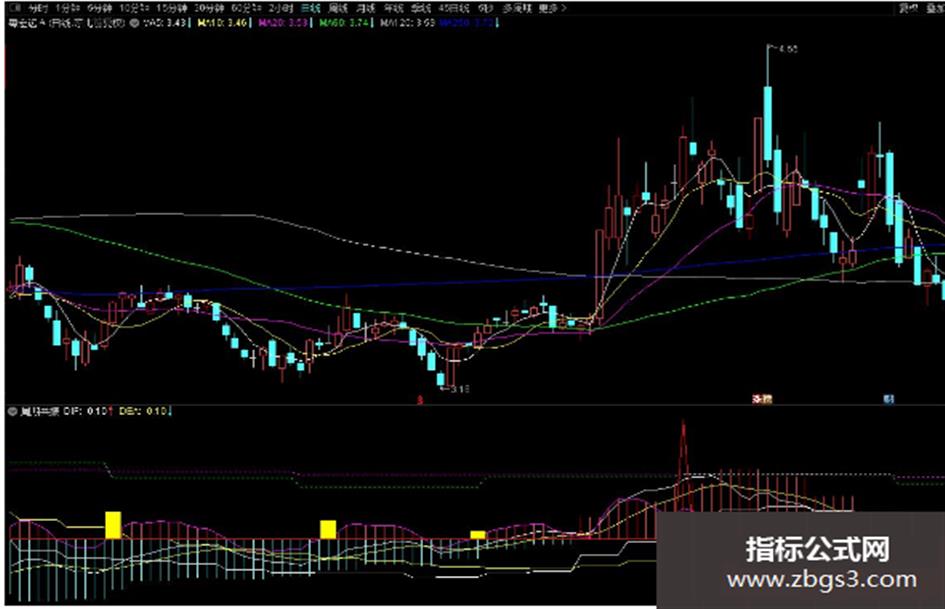The height and width of the screenshot is (609, 945).
Task: Switch to the 年线 yearly tab
Action: 393,8
